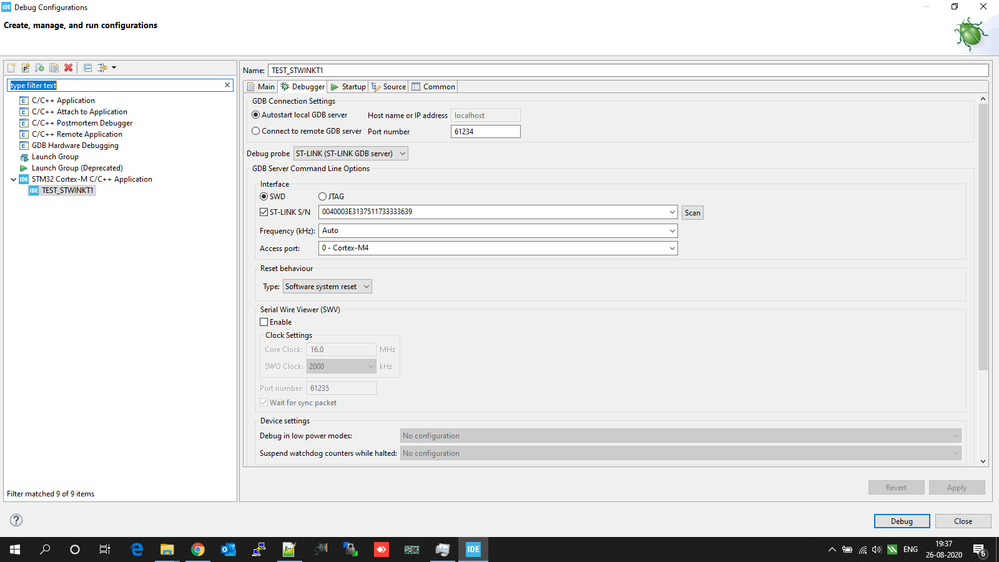Click the Scan button
Viewport: 999px width, 562px height.
point(693,213)
